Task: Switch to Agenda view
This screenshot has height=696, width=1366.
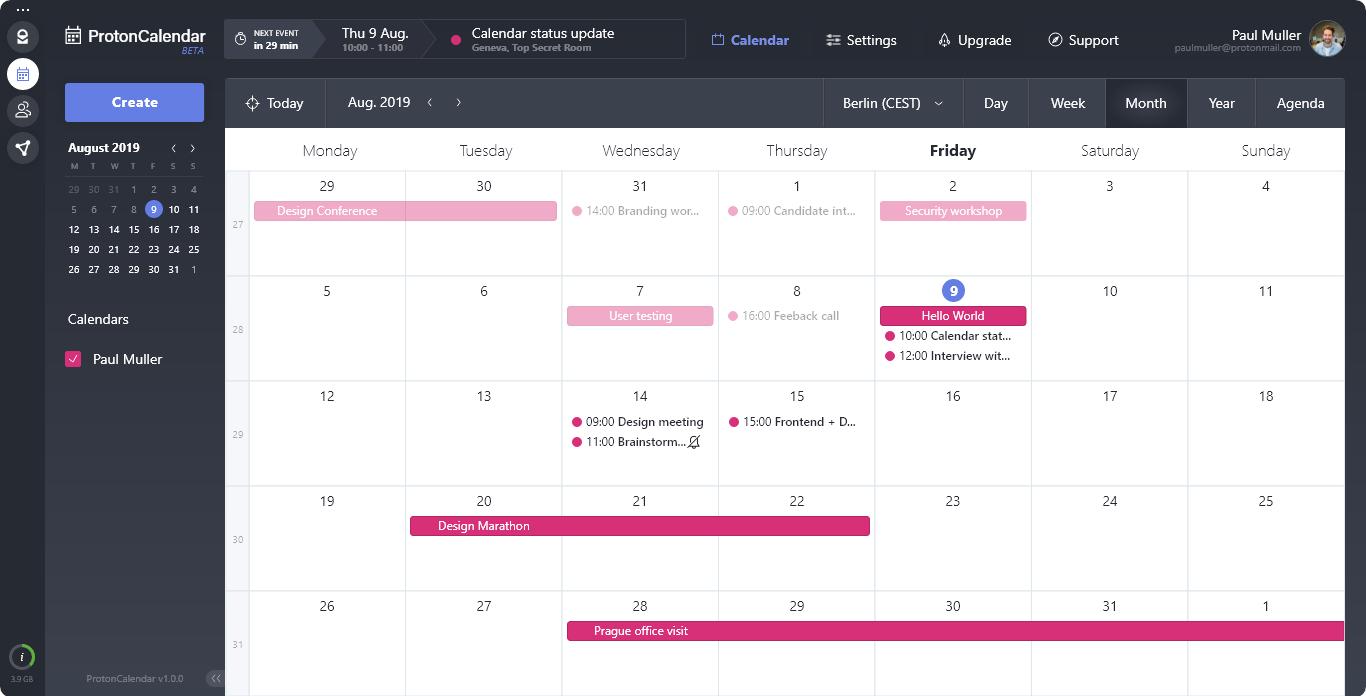Action: pyautogui.click(x=1300, y=103)
